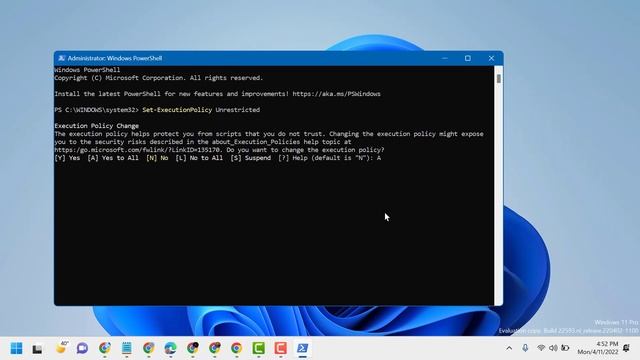Open the weather widget showing 40°
This screenshot has width=640, height=360.
(x=61, y=347)
